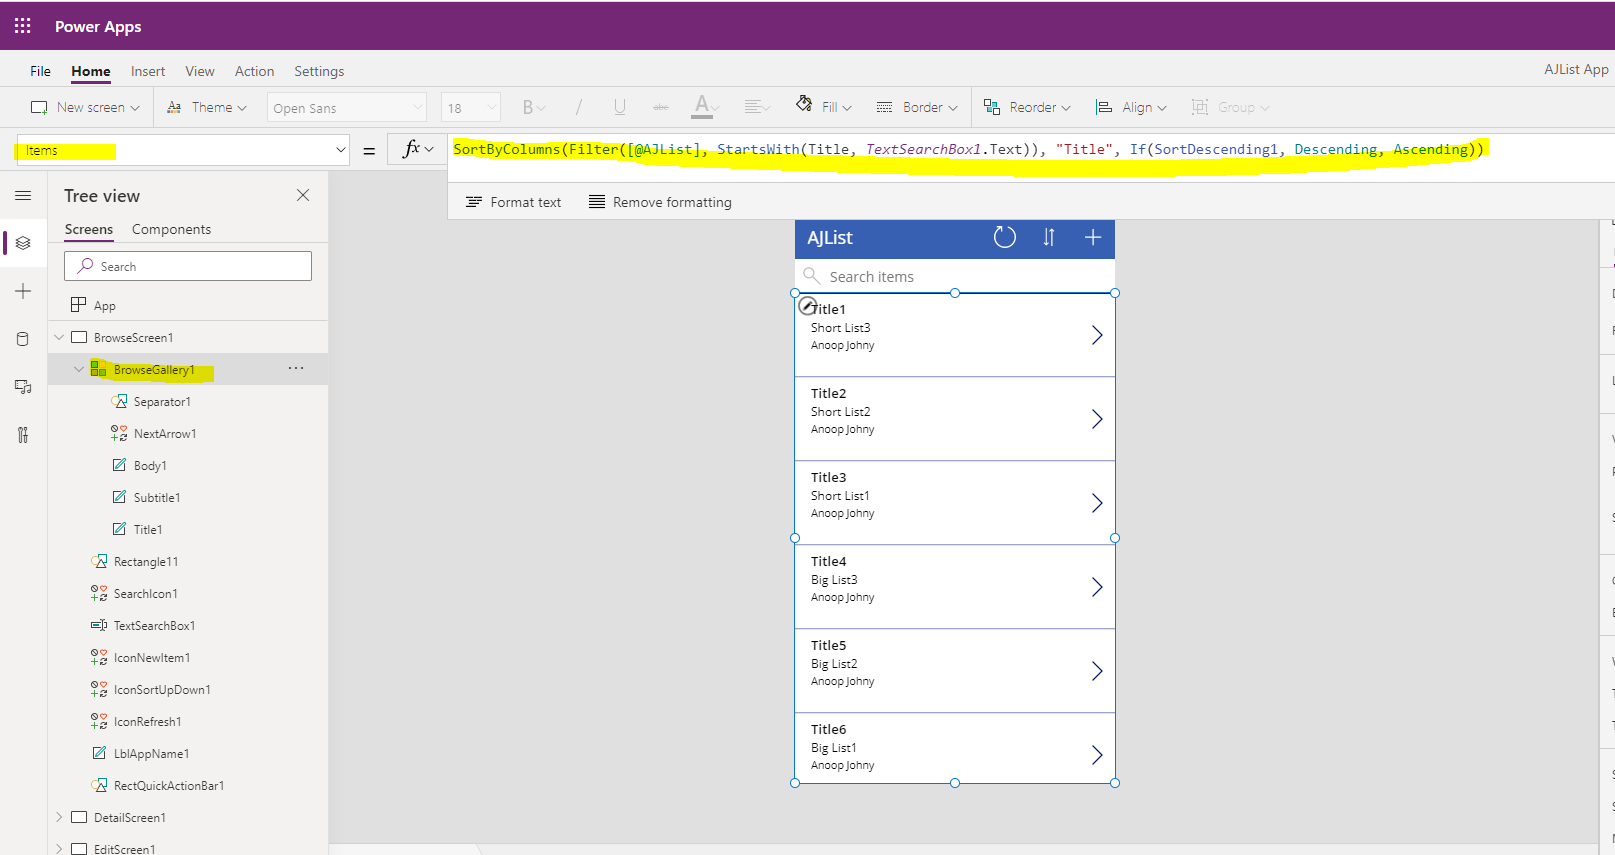This screenshot has width=1615, height=855.
Task: Expand the EditScreen1 node
Action: pos(59,849)
